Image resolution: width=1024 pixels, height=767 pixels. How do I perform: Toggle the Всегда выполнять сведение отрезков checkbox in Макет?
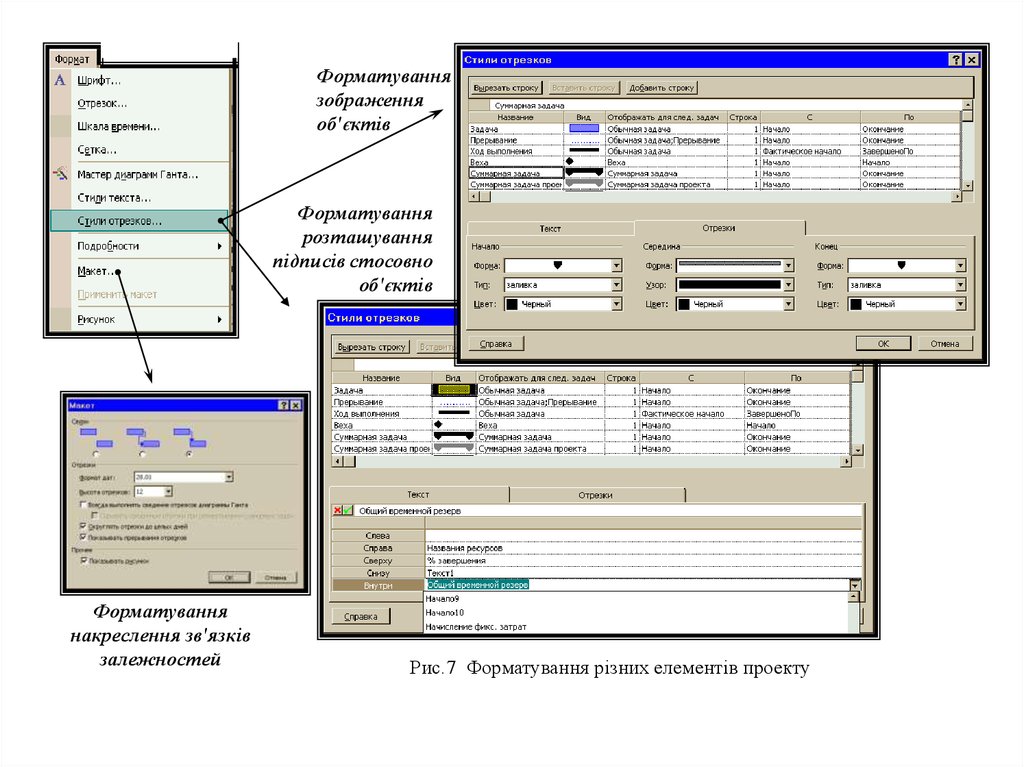pos(84,505)
